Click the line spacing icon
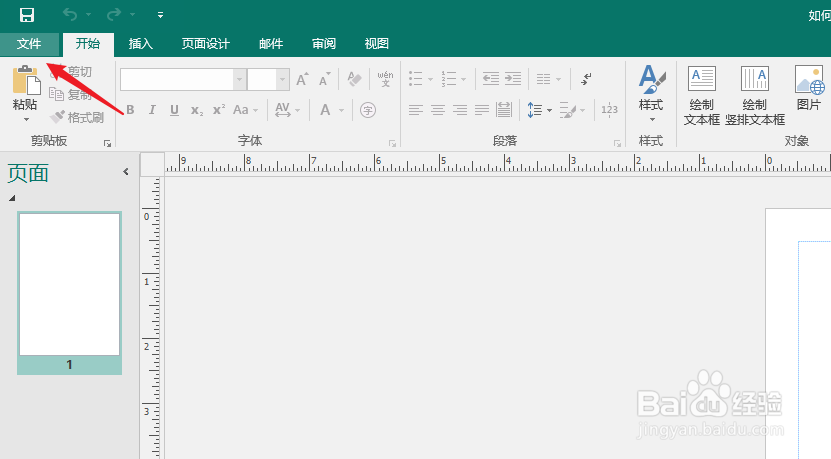Image resolution: width=831 pixels, height=459 pixels. [x=535, y=110]
